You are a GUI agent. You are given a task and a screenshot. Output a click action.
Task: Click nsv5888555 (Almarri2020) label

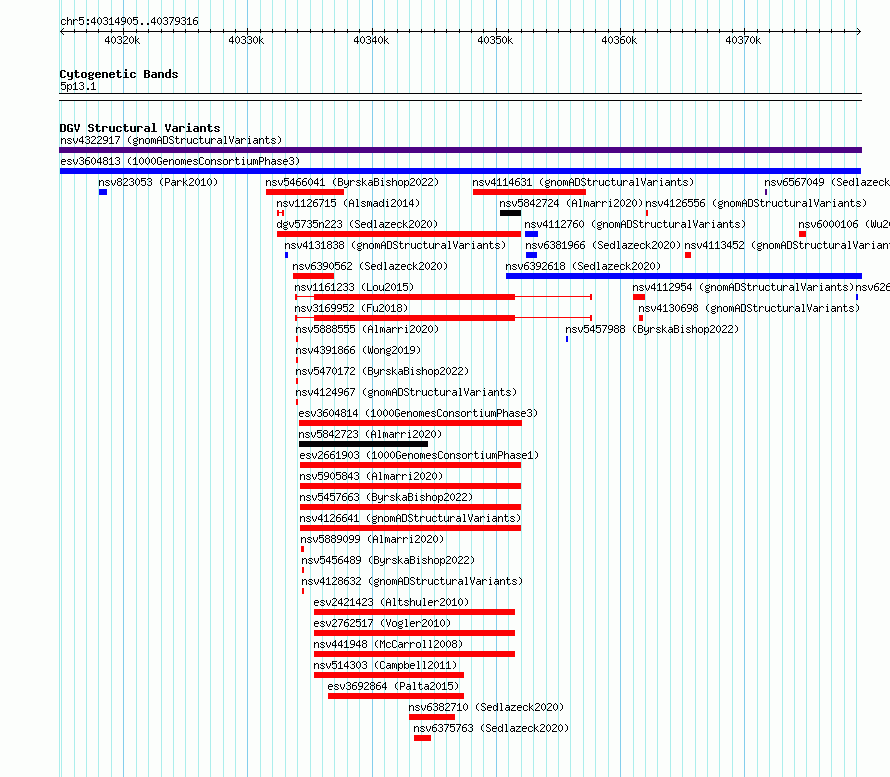coord(367,329)
